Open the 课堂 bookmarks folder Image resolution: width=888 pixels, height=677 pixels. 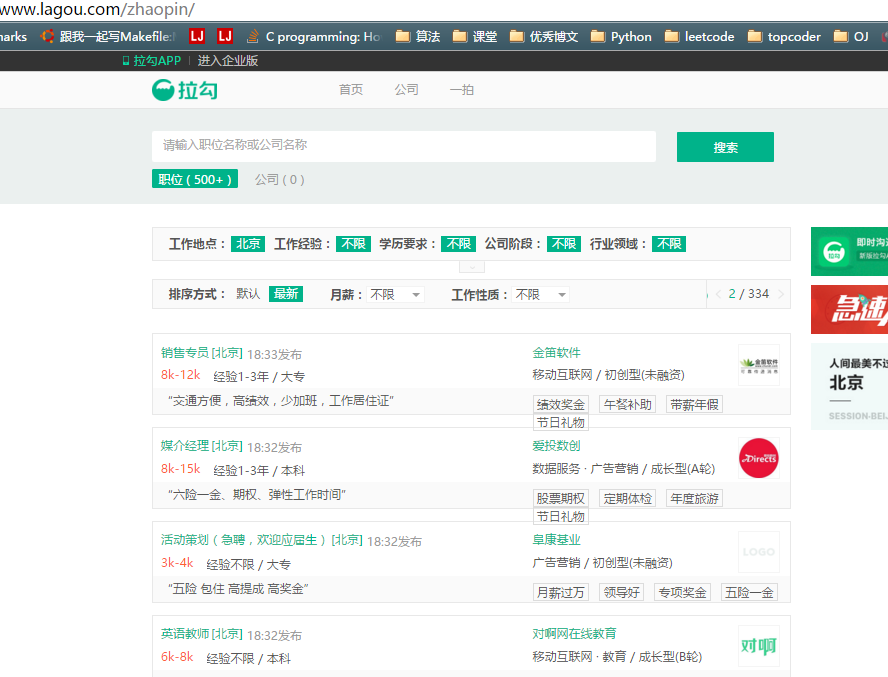[475, 37]
